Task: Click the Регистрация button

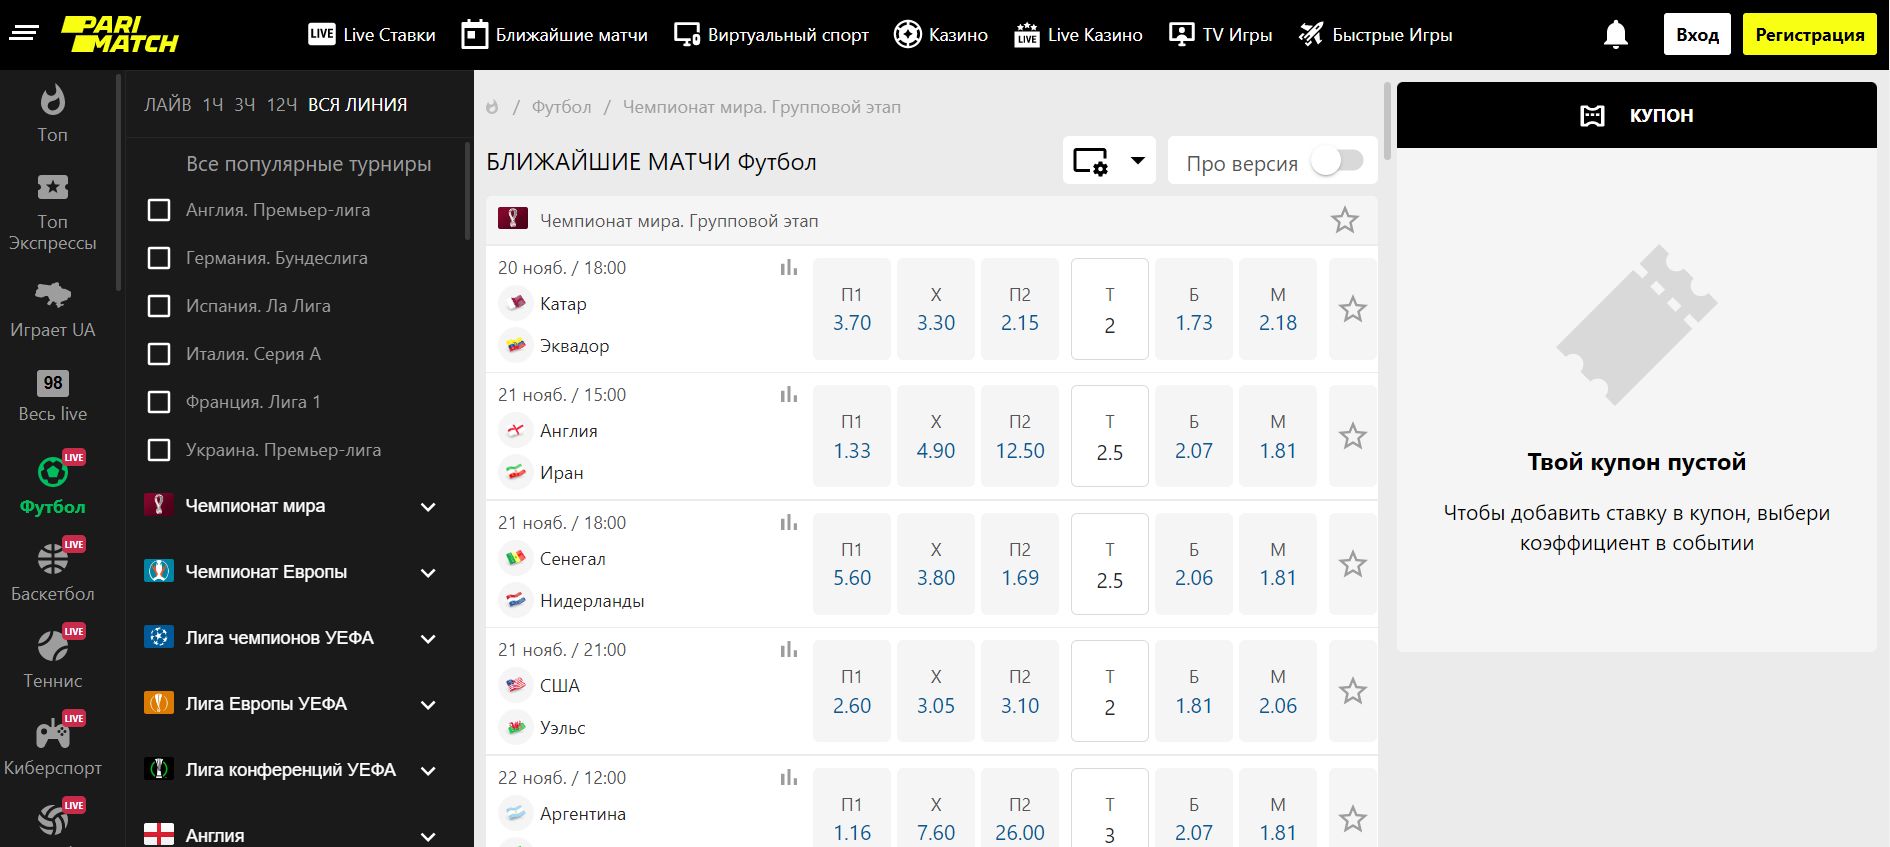Action: pyautogui.click(x=1809, y=35)
